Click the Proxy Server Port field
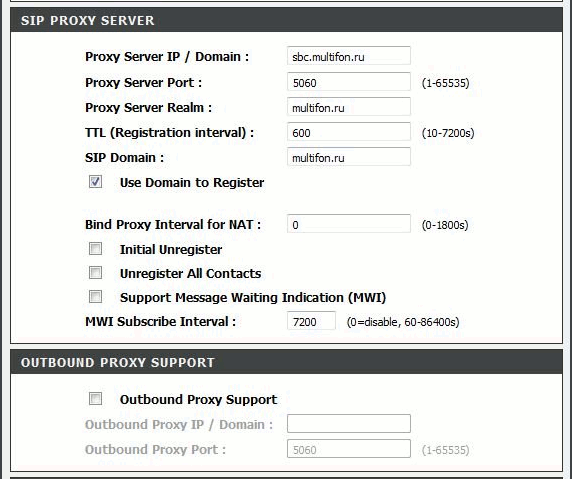 [x=348, y=82]
